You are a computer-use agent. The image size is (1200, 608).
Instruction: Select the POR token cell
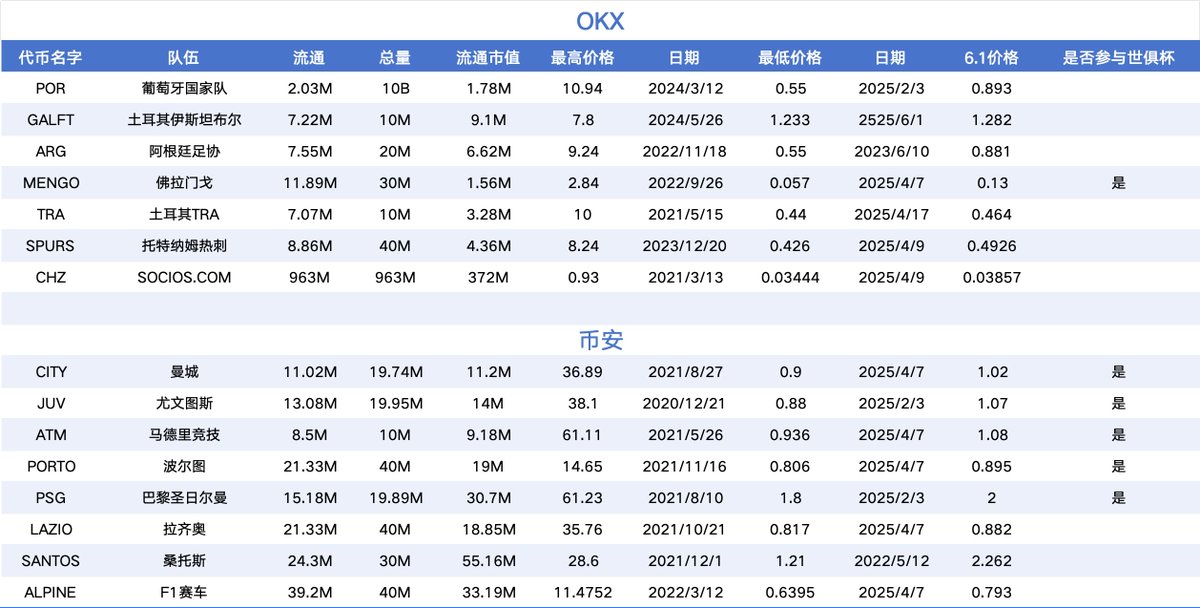point(50,88)
